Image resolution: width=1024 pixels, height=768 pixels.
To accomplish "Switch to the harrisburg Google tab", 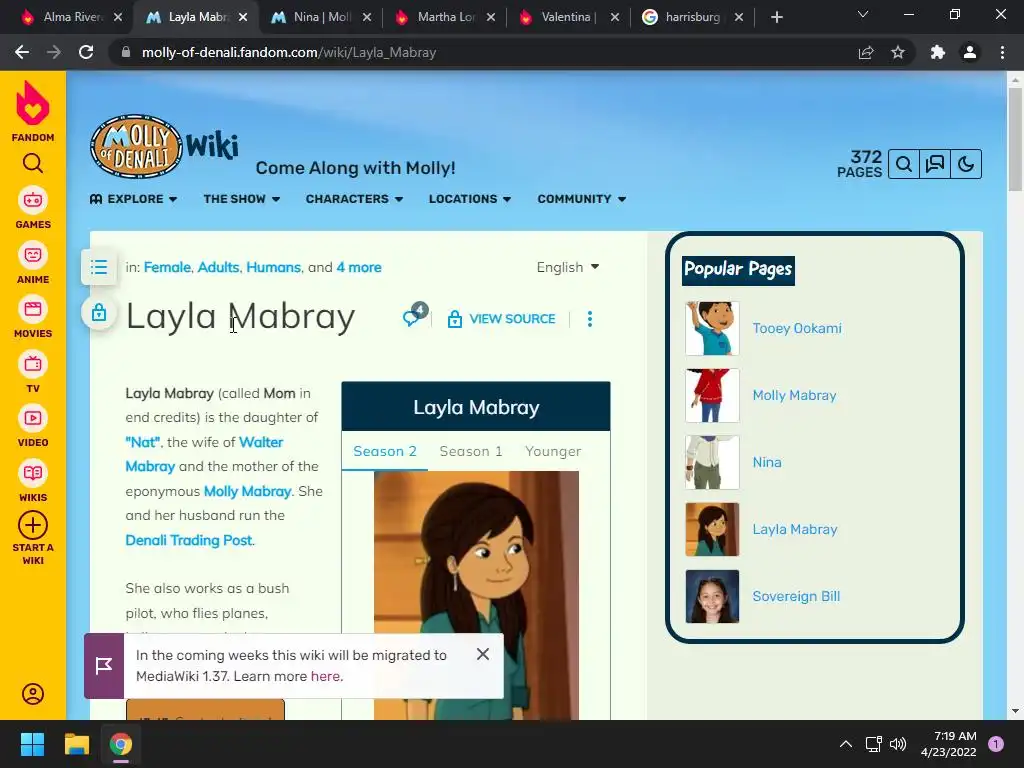I will point(691,17).
